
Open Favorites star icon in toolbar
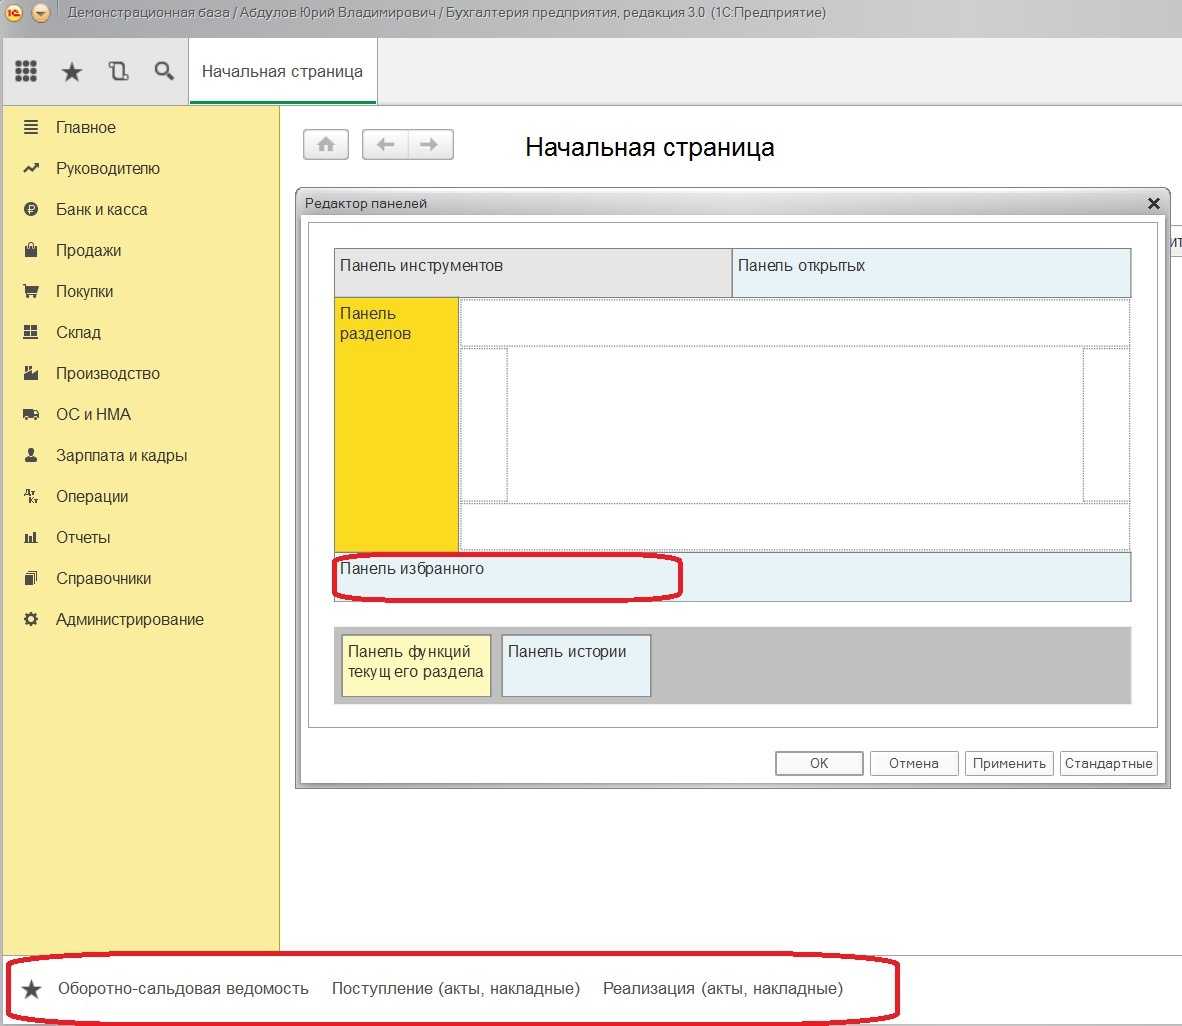72,72
